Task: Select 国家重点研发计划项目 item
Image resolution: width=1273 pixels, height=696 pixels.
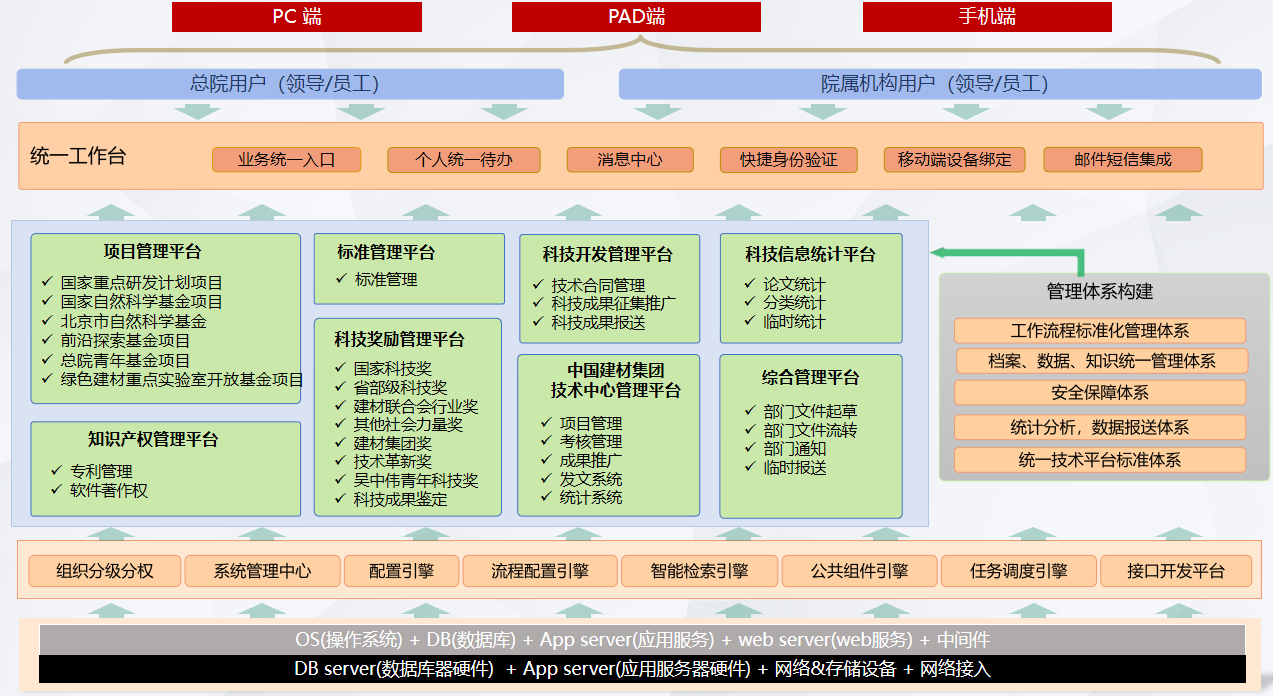Action: [141, 283]
